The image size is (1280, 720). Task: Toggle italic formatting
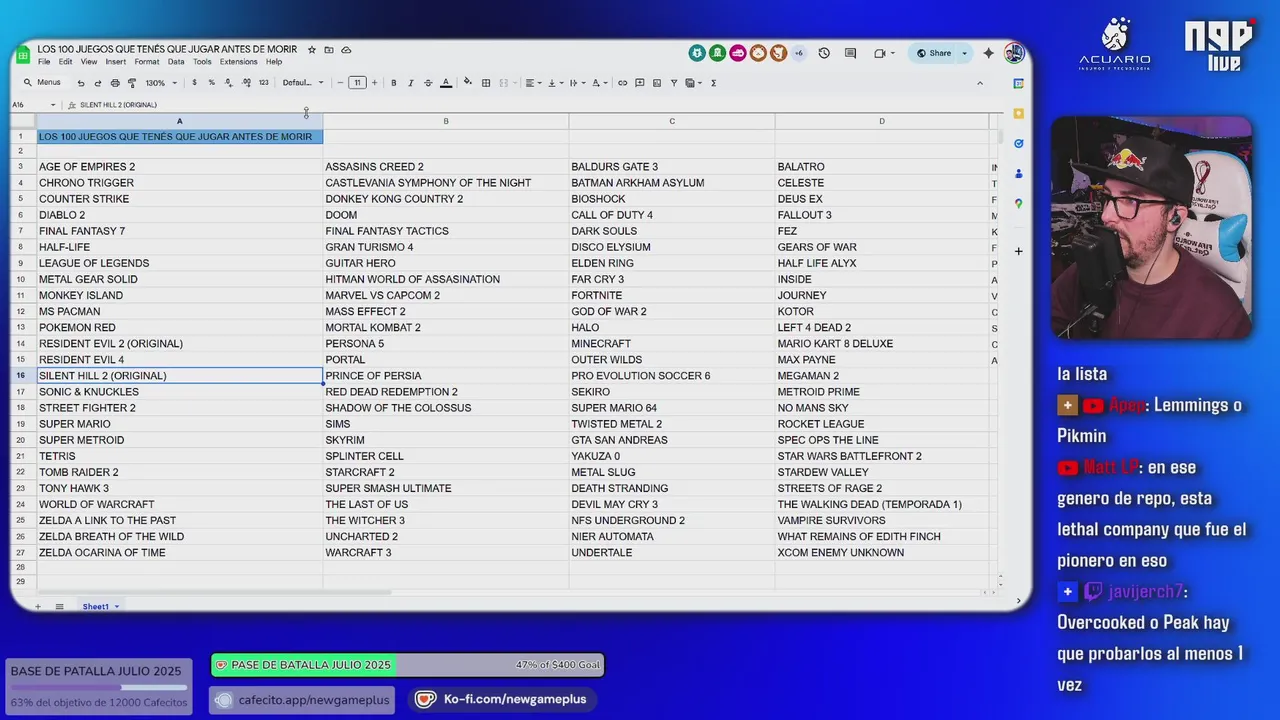point(411,83)
